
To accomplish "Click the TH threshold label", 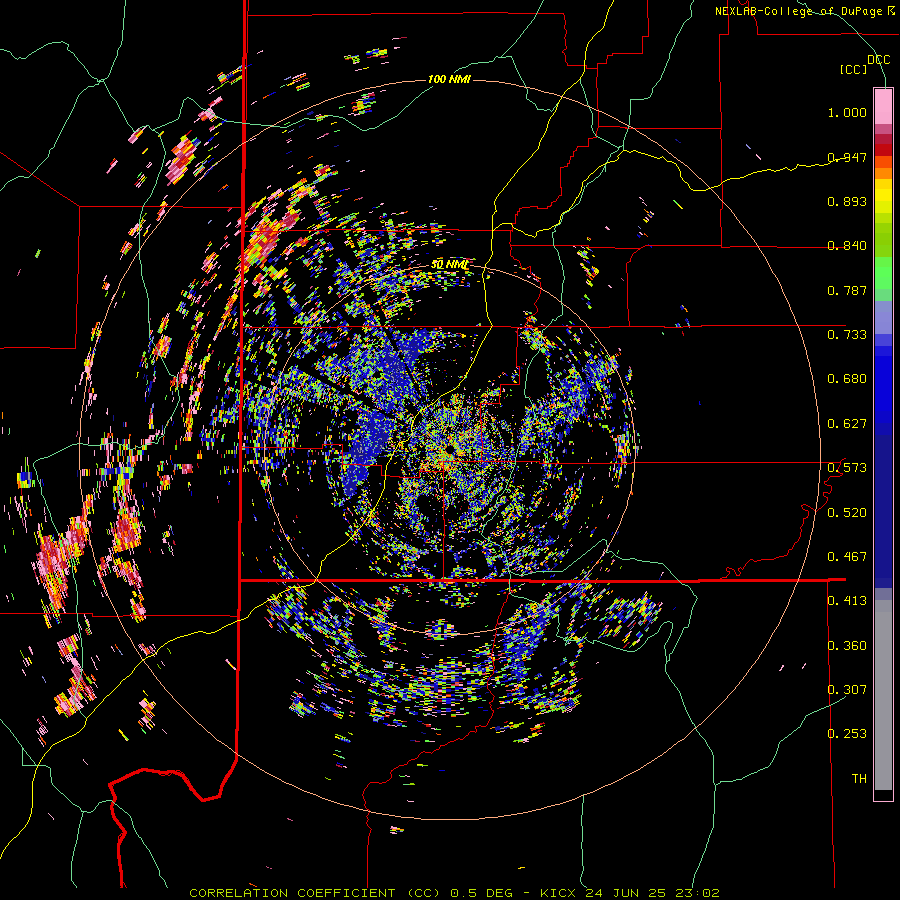I will coord(859,779).
